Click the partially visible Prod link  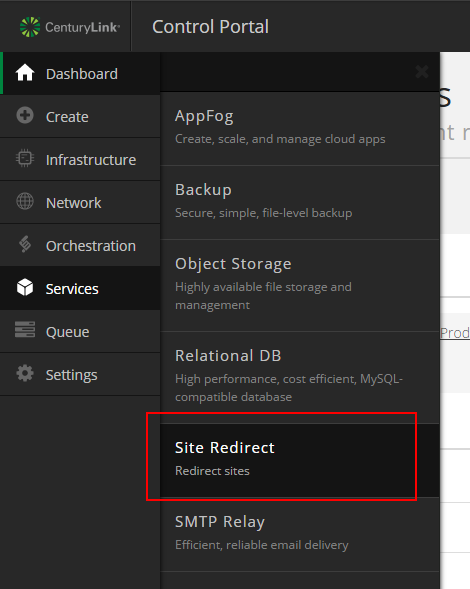pyautogui.click(x=455, y=333)
